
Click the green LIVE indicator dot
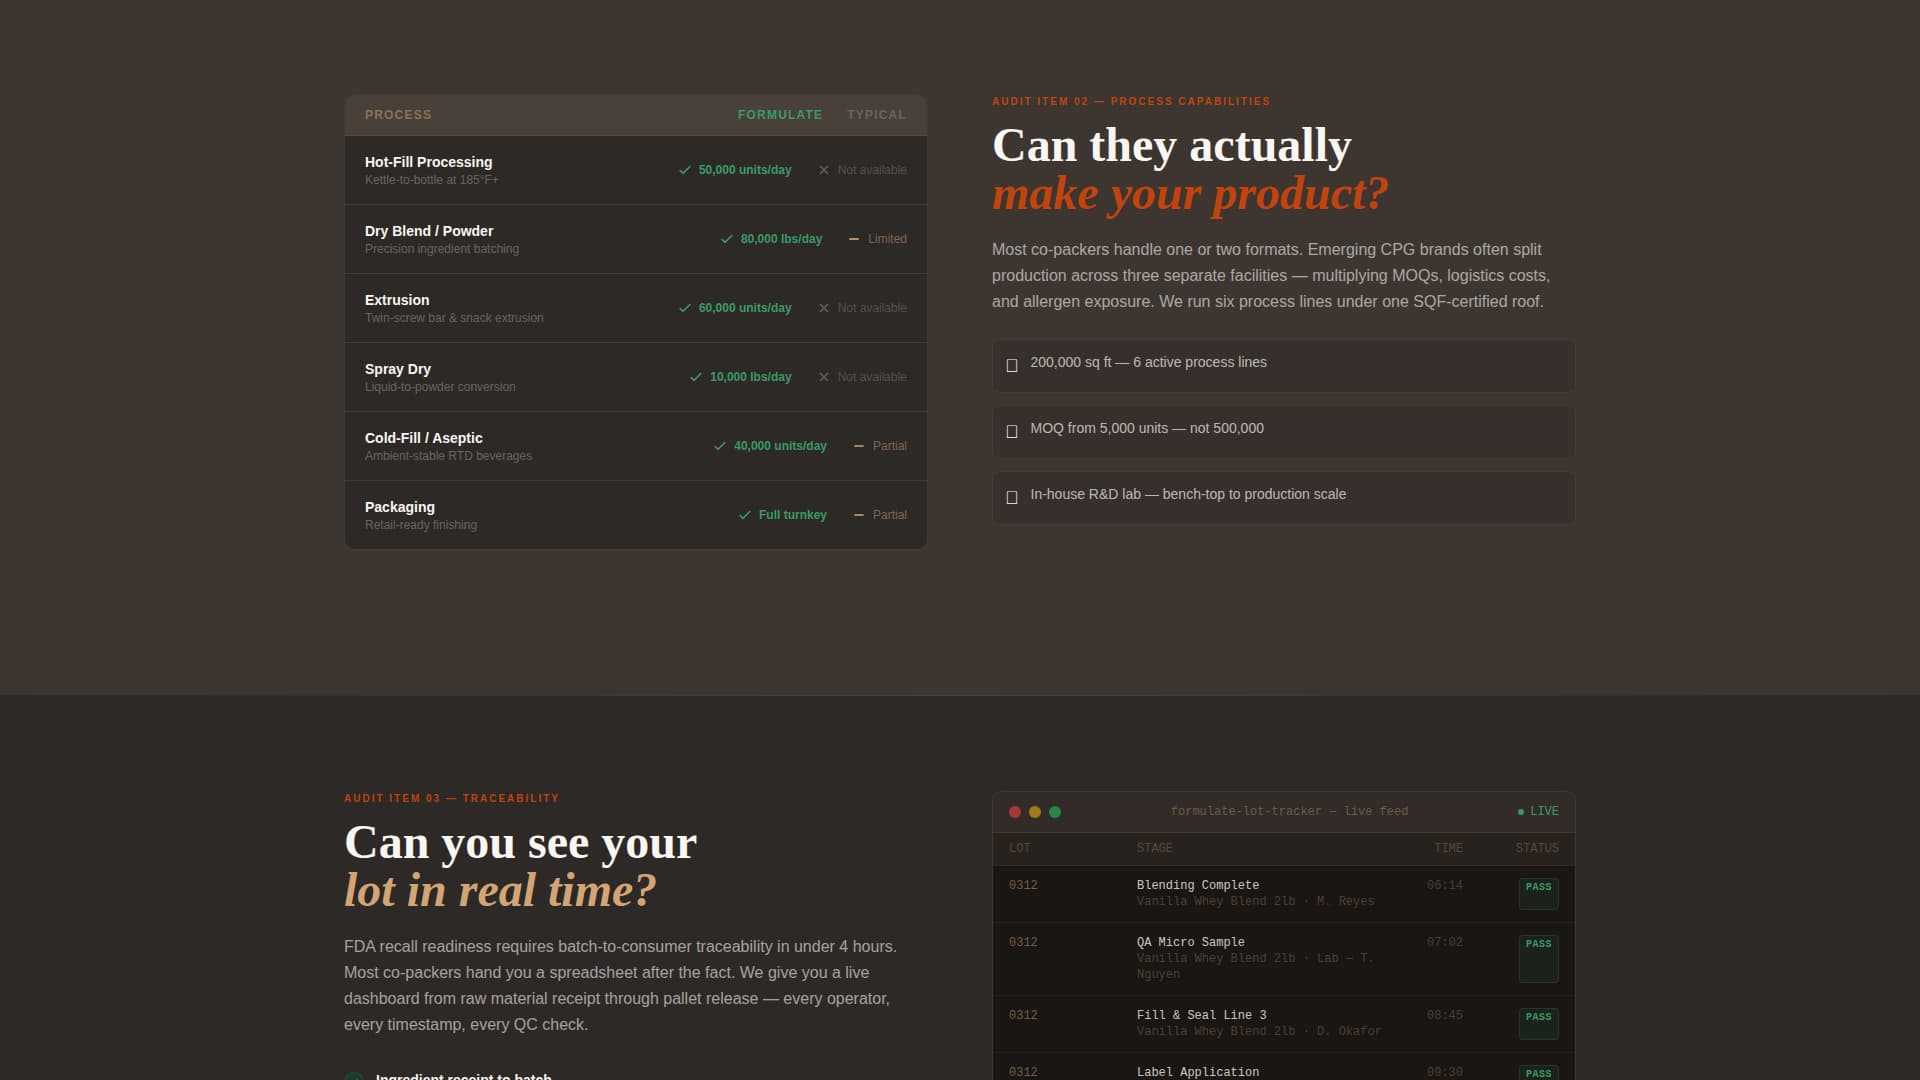pos(1521,811)
